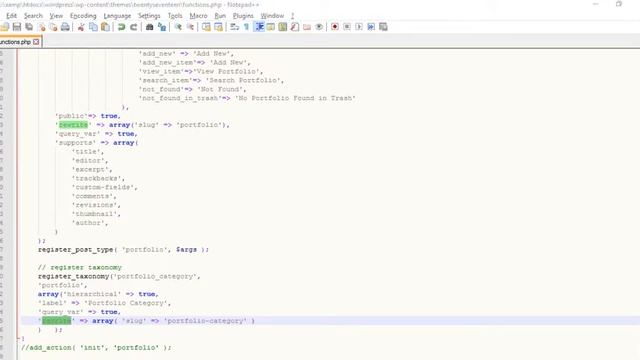Viewport: 640px width, 360px height.
Task: Click the Redo arrow icon
Action: click(x=133, y=27)
